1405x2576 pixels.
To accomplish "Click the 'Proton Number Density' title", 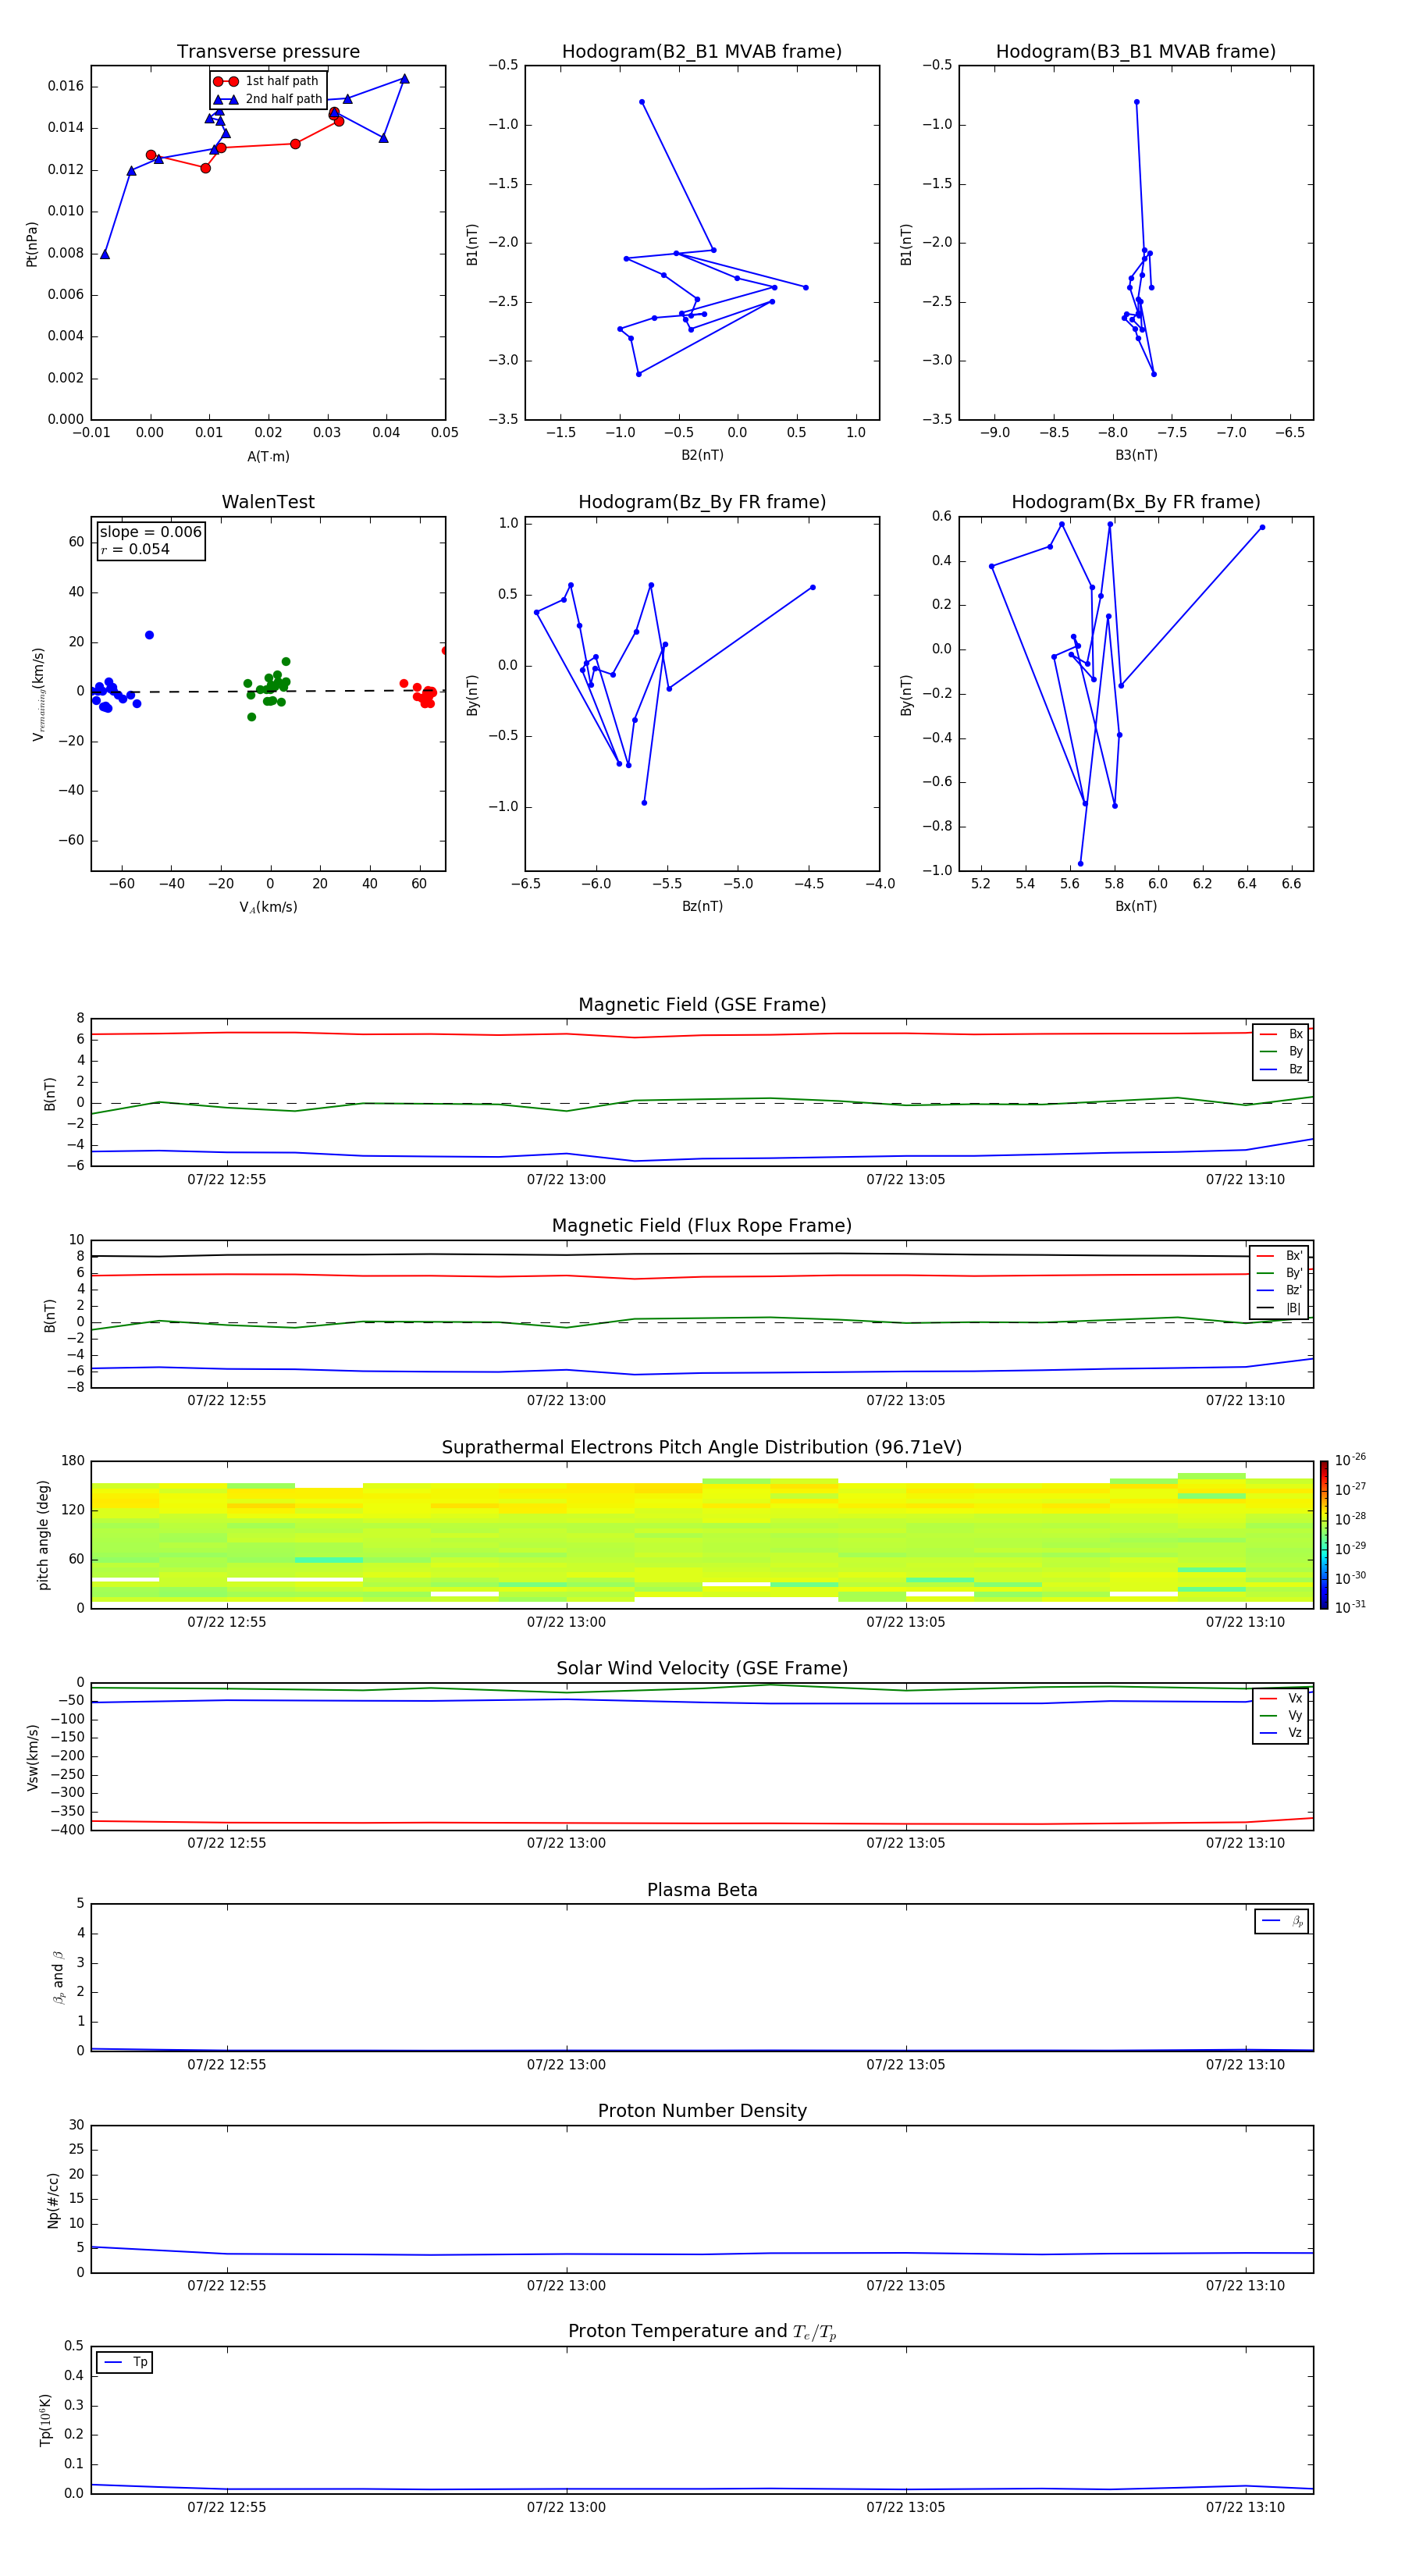I will pyautogui.click(x=702, y=2111).
